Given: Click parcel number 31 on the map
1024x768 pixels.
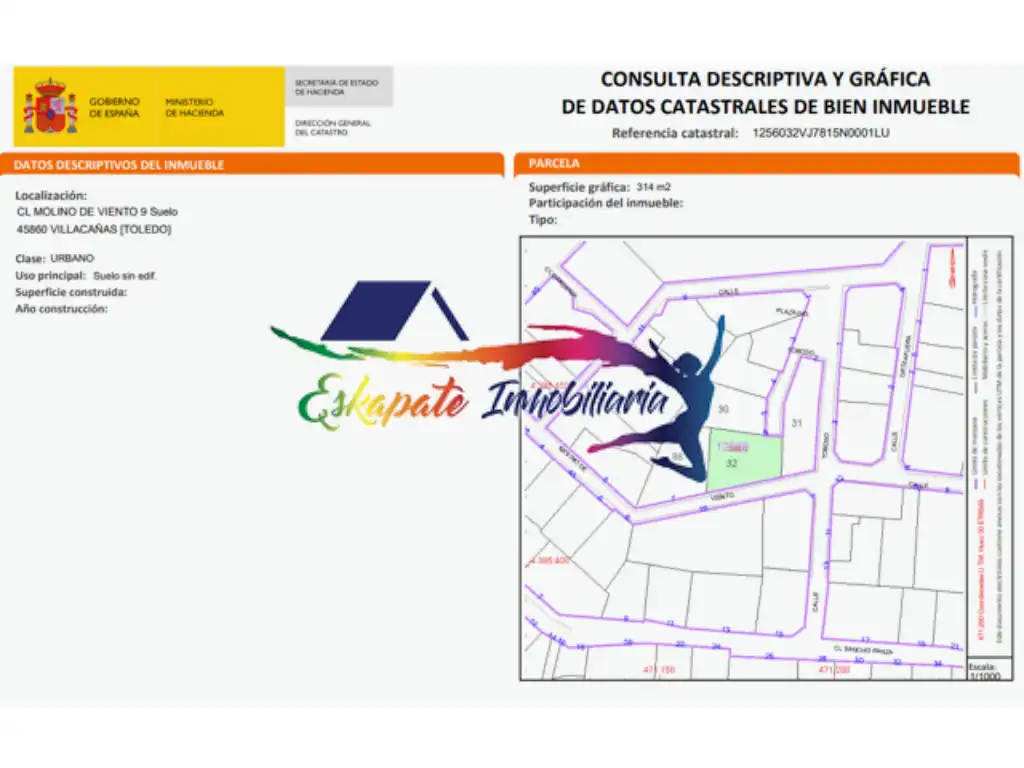Looking at the screenshot, I should tap(797, 423).
